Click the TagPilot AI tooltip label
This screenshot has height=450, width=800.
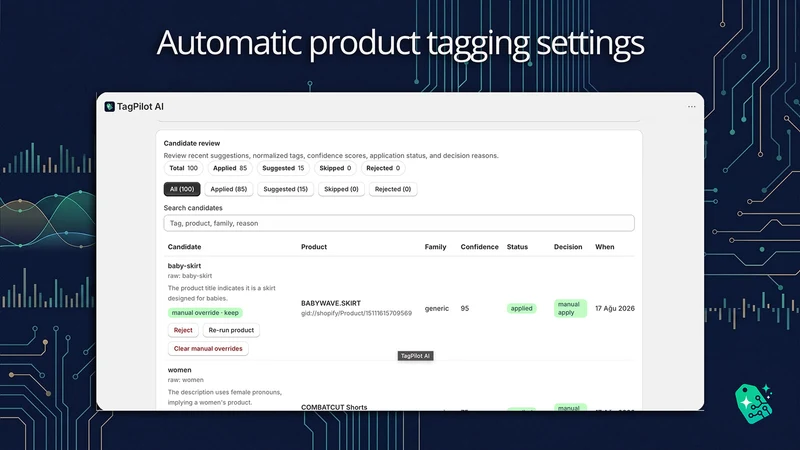pos(415,356)
